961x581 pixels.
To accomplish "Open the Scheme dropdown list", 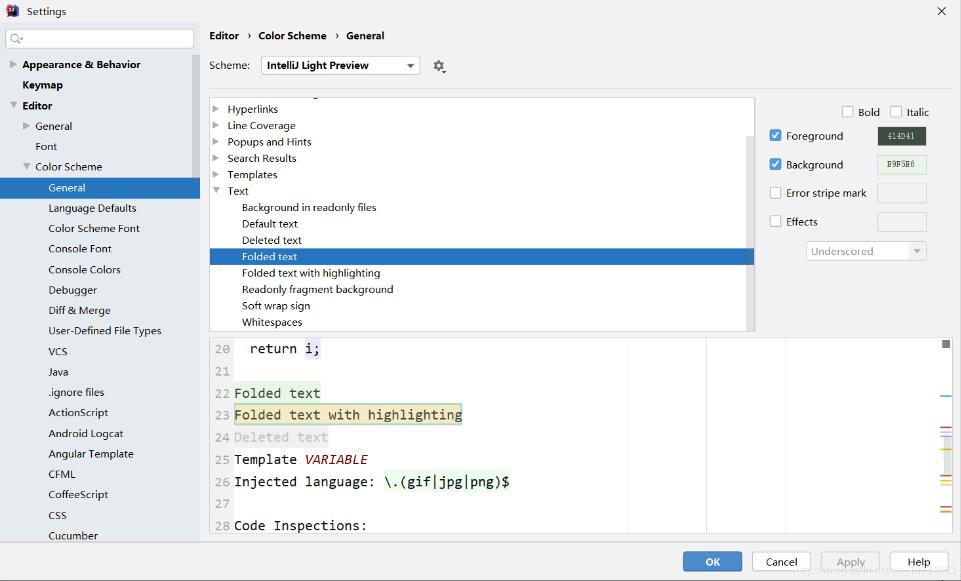I will (x=340, y=66).
